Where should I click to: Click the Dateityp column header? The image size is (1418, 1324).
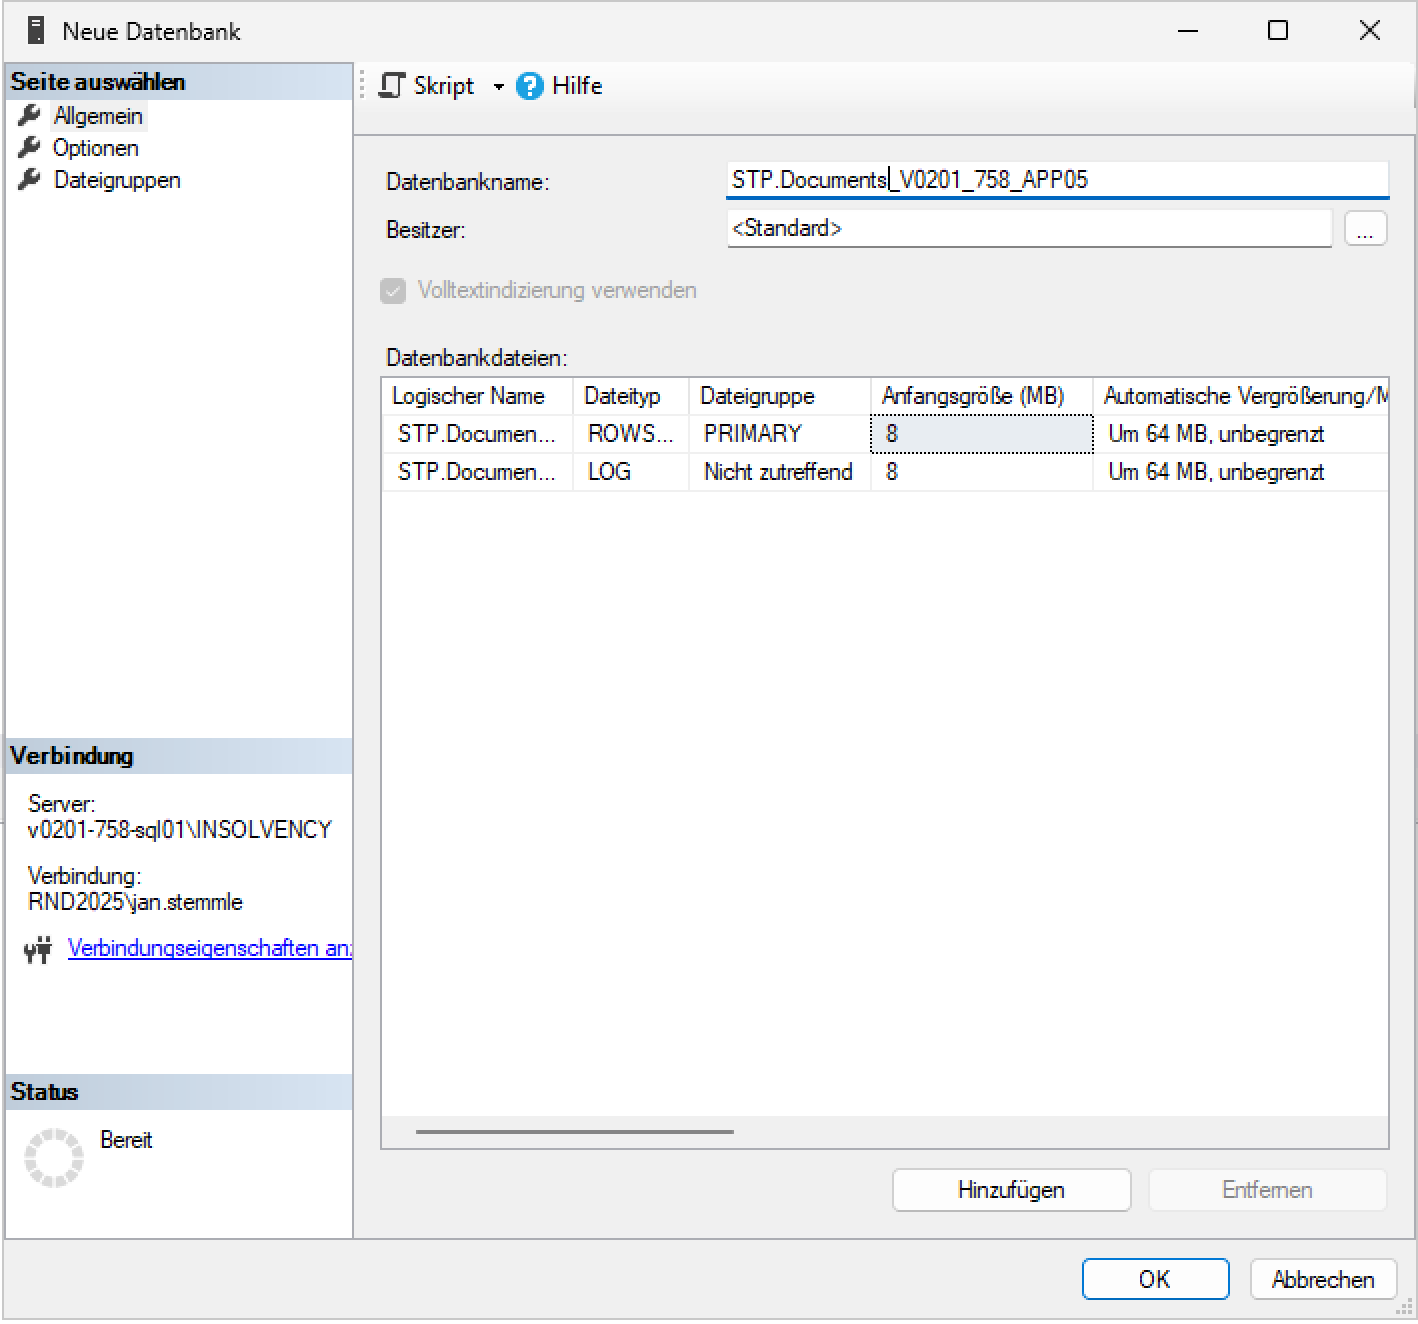[630, 396]
